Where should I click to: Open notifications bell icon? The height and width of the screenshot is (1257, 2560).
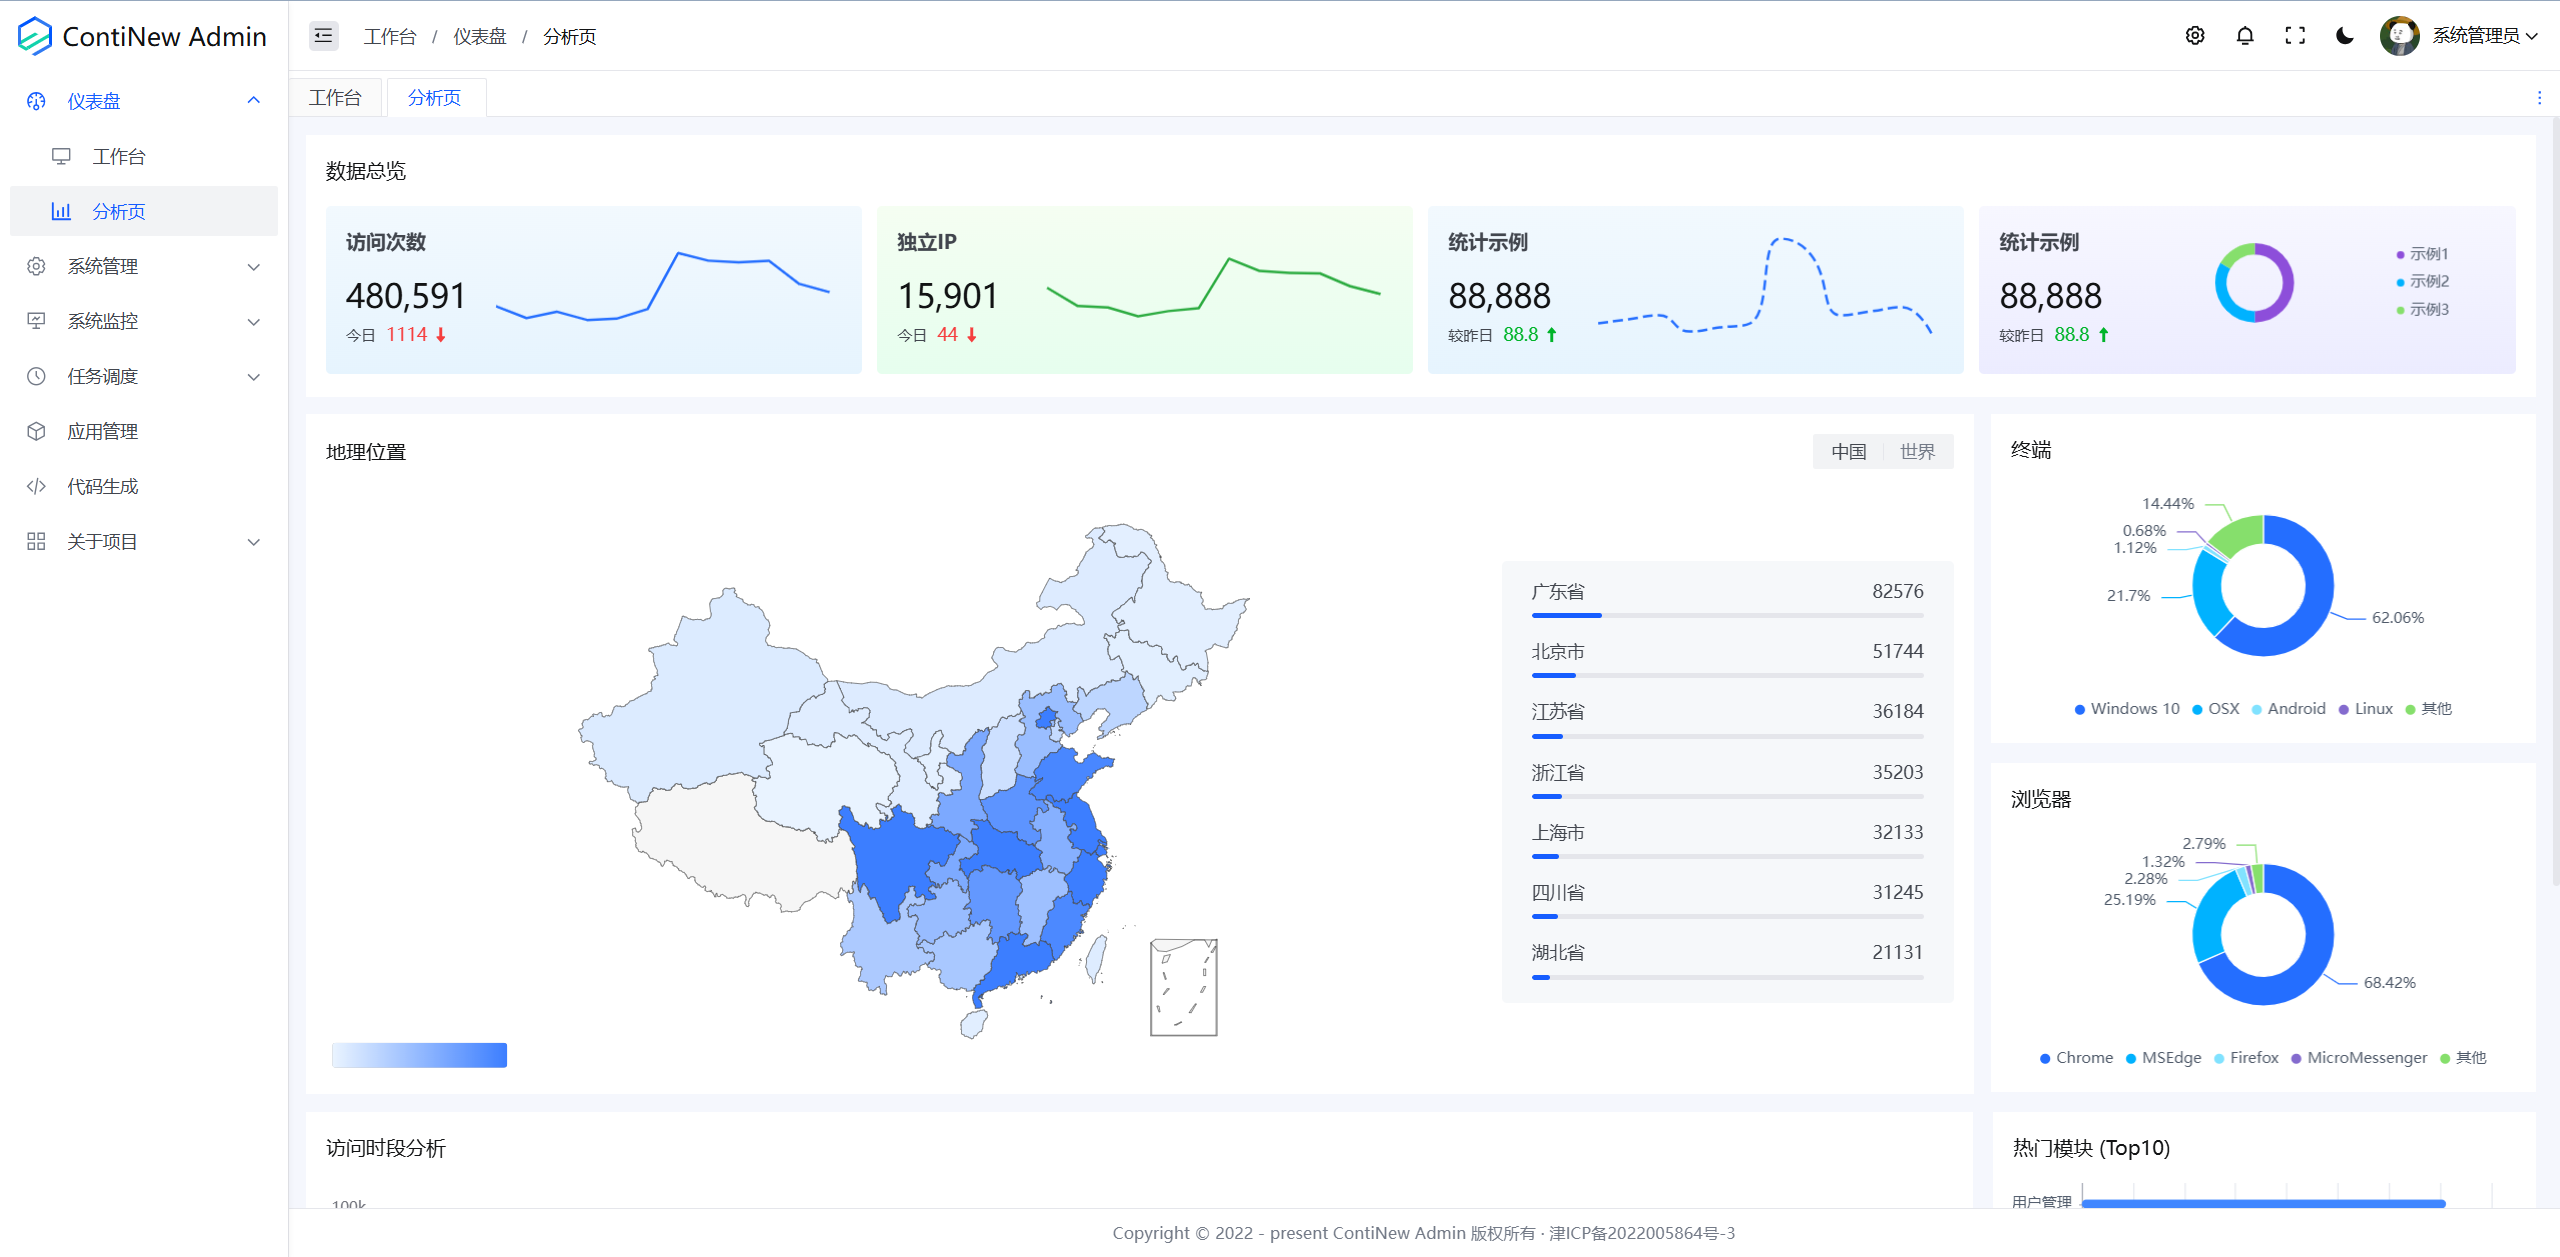(2245, 36)
